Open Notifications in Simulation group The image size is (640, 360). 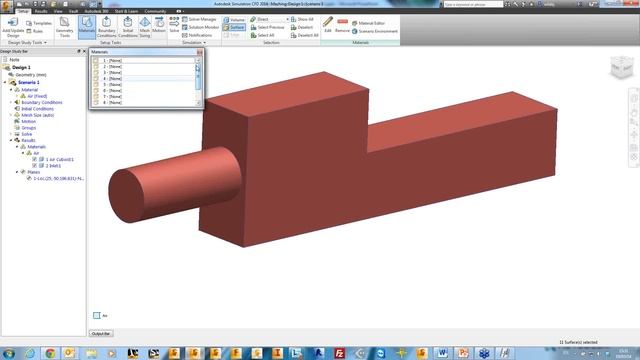pos(197,35)
